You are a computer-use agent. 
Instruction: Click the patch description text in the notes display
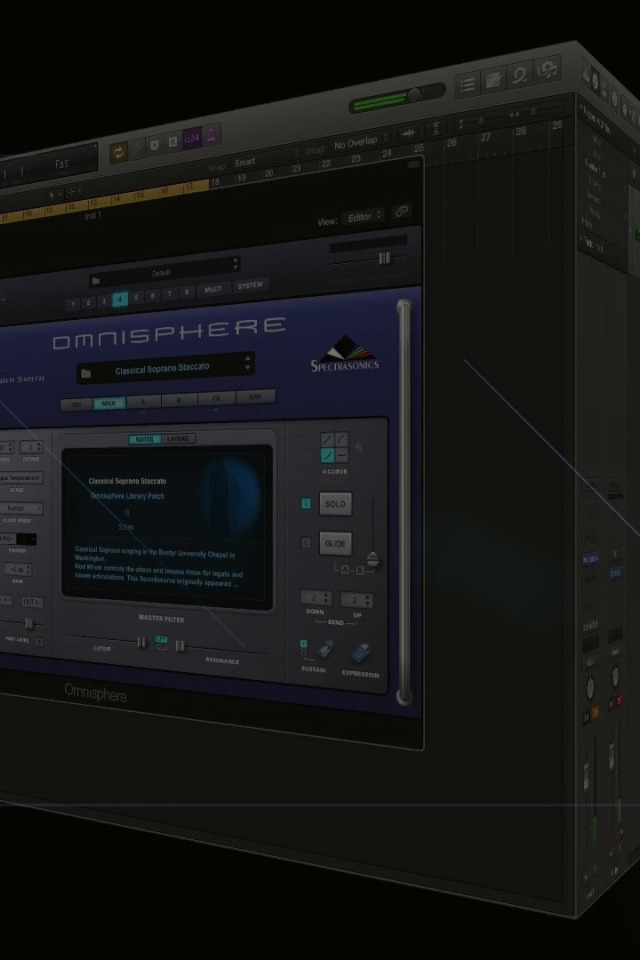coord(158,569)
